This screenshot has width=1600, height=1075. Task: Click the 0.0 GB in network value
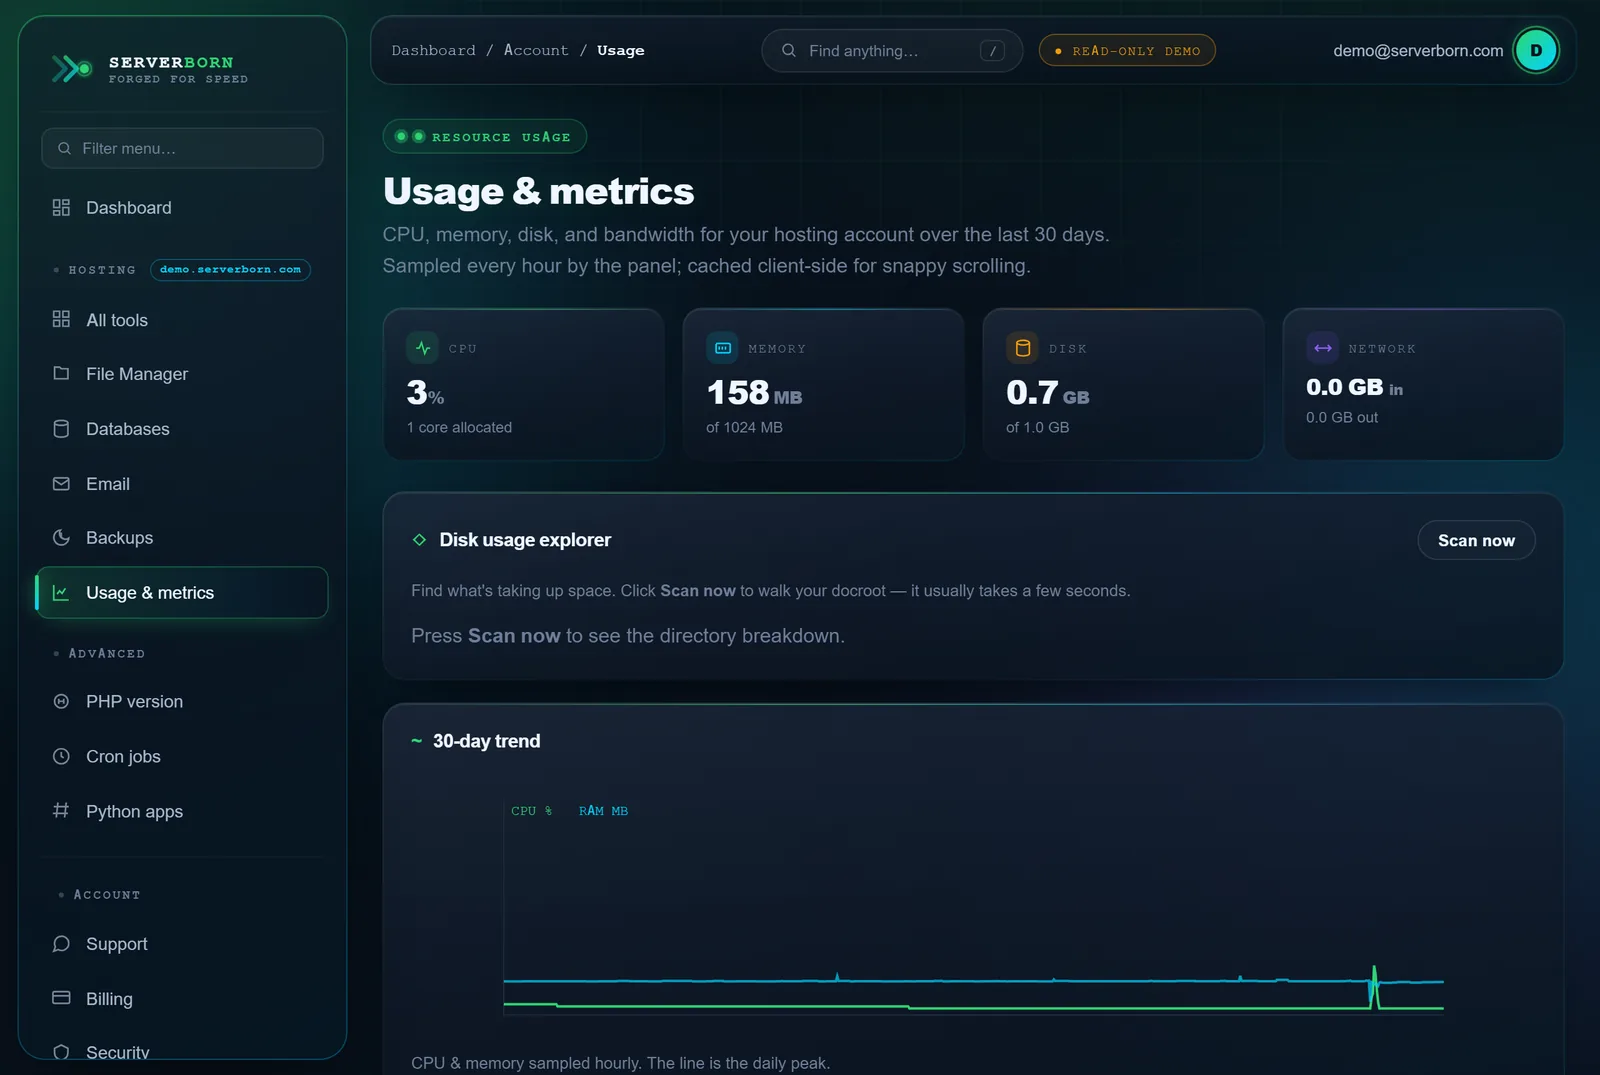click(1354, 387)
